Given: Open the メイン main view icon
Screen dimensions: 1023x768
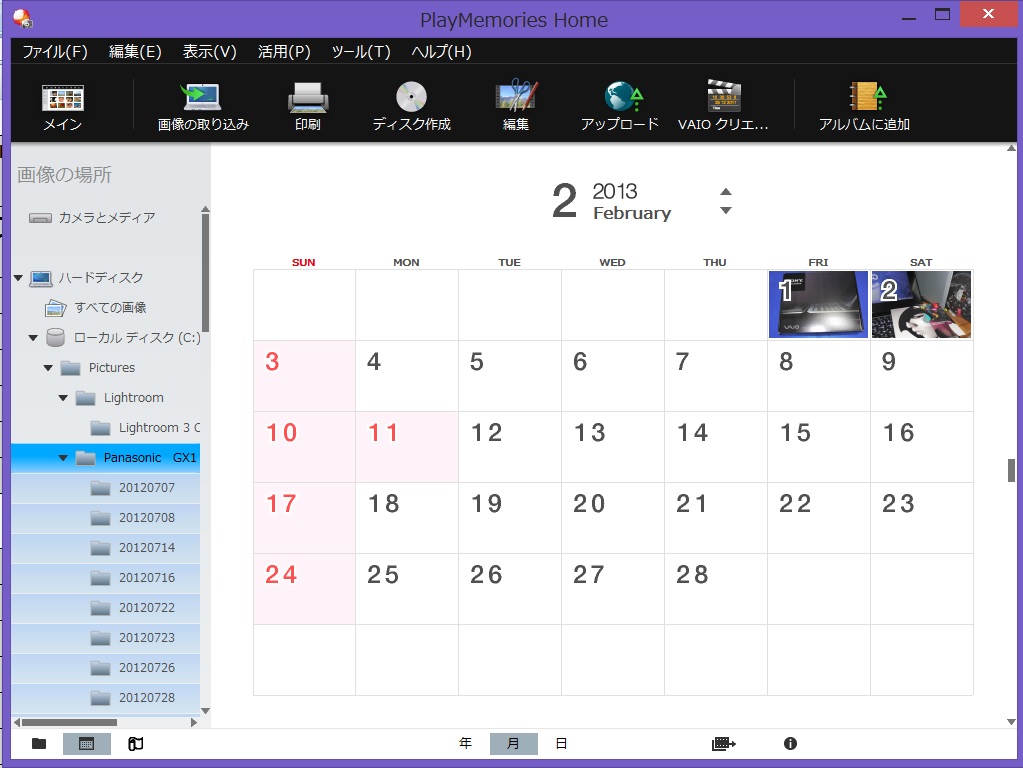Looking at the screenshot, I should point(63,106).
